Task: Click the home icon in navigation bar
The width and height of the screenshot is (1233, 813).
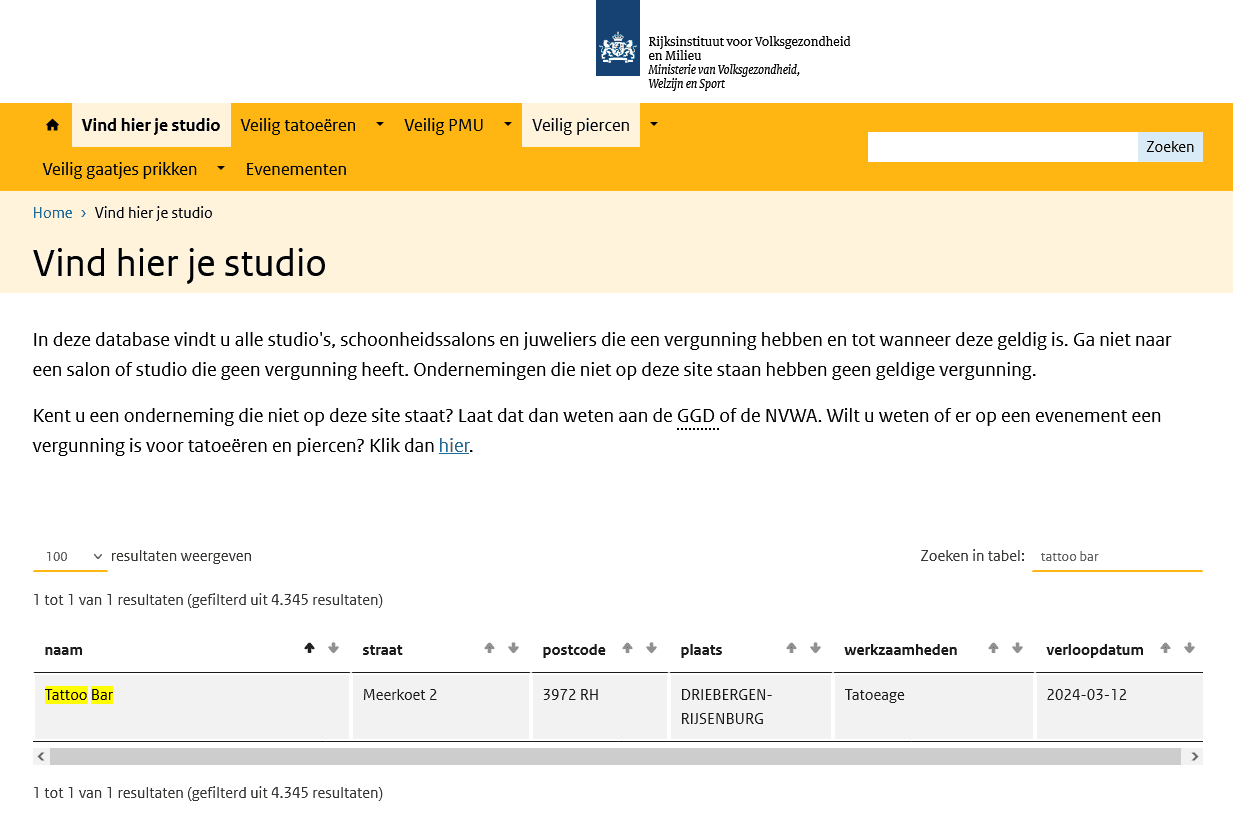Action: point(52,125)
